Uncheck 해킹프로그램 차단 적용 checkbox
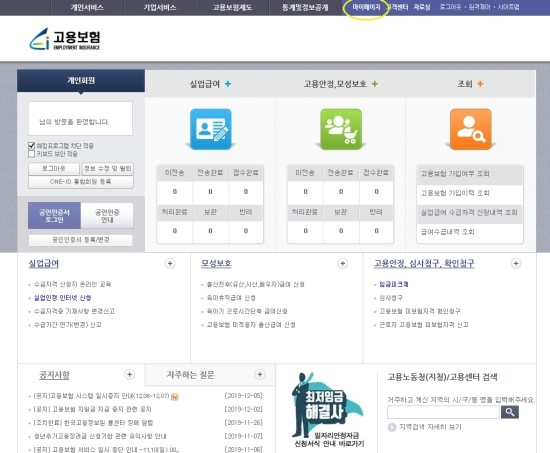The image size is (550, 453). point(32,145)
